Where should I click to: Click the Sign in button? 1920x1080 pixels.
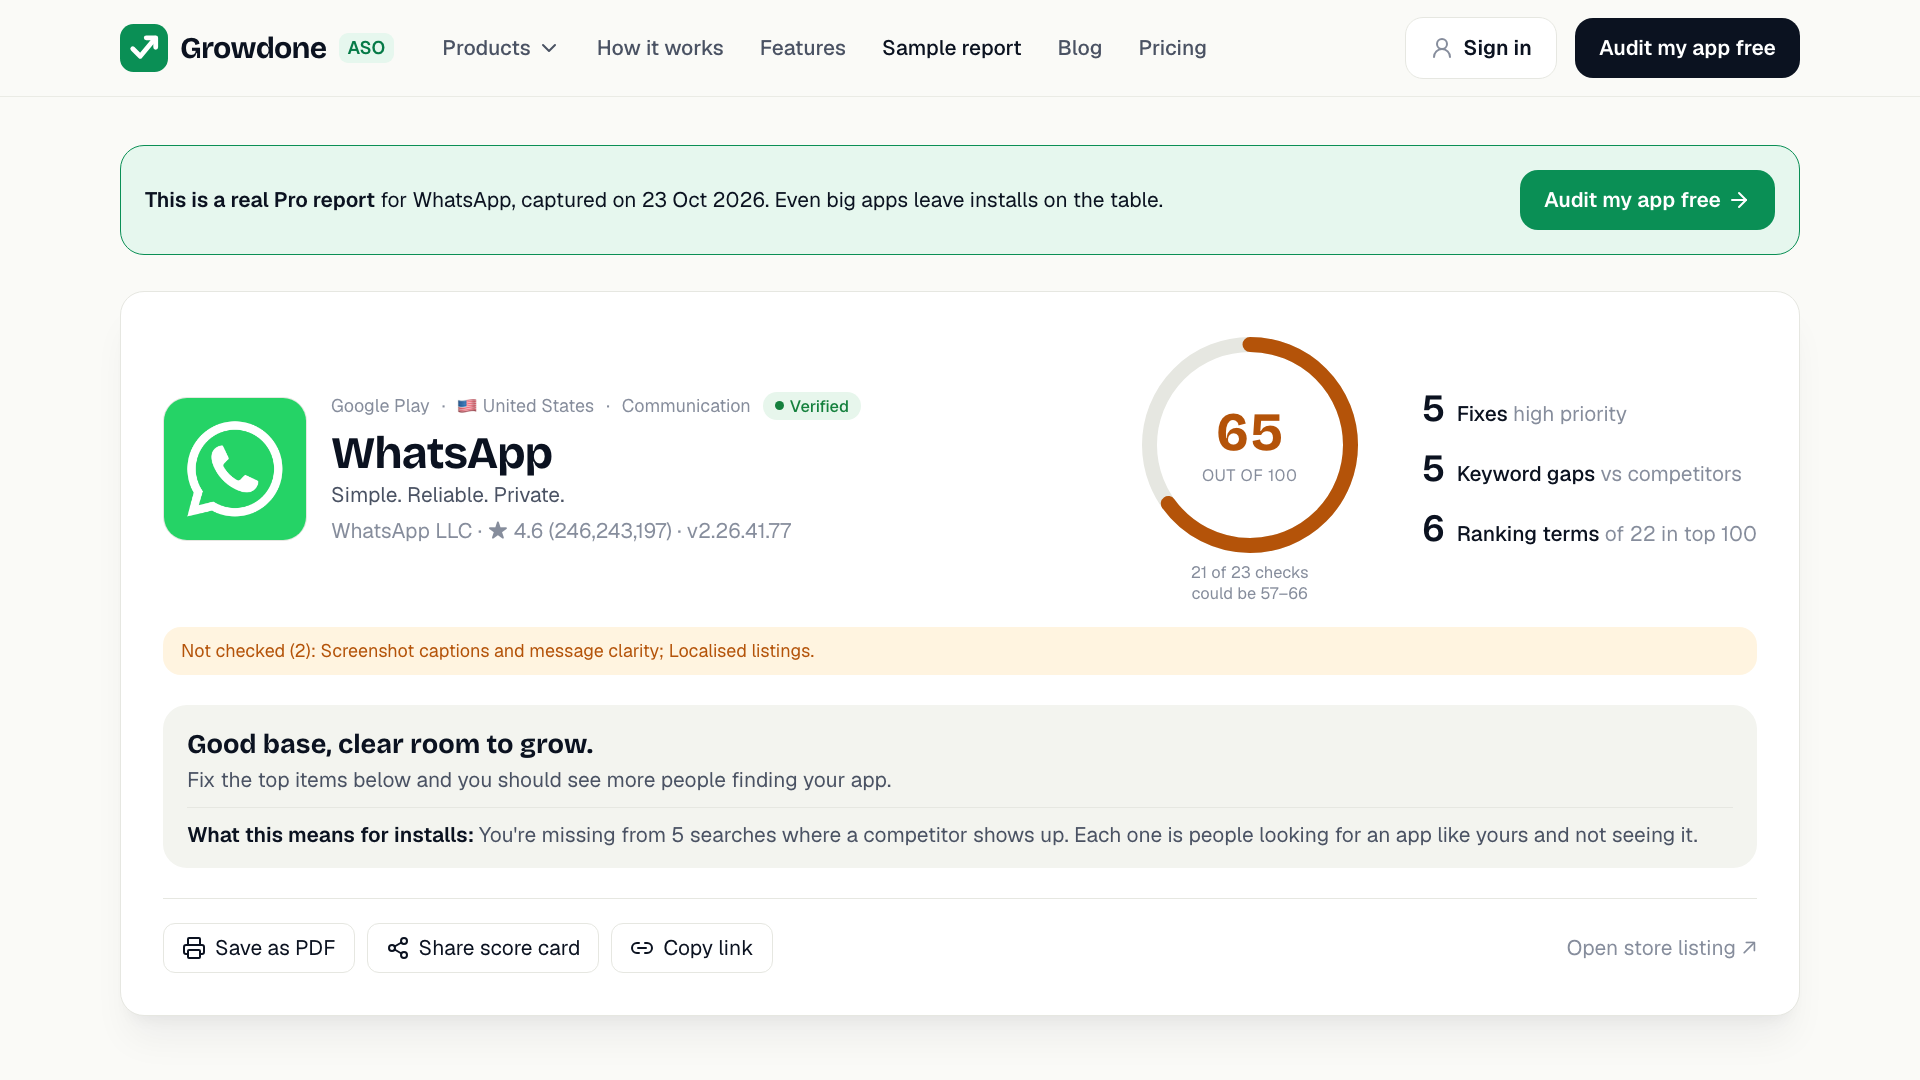(x=1481, y=48)
